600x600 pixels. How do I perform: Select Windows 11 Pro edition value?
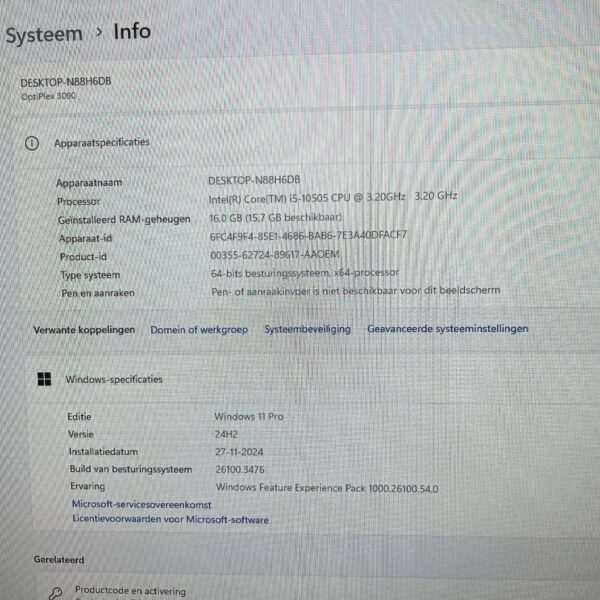coord(249,416)
